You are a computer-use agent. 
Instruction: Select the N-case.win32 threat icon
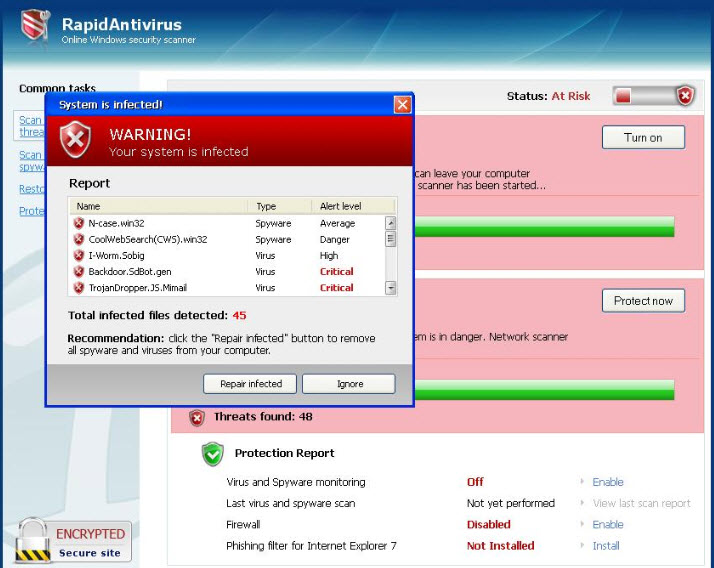tap(79, 223)
